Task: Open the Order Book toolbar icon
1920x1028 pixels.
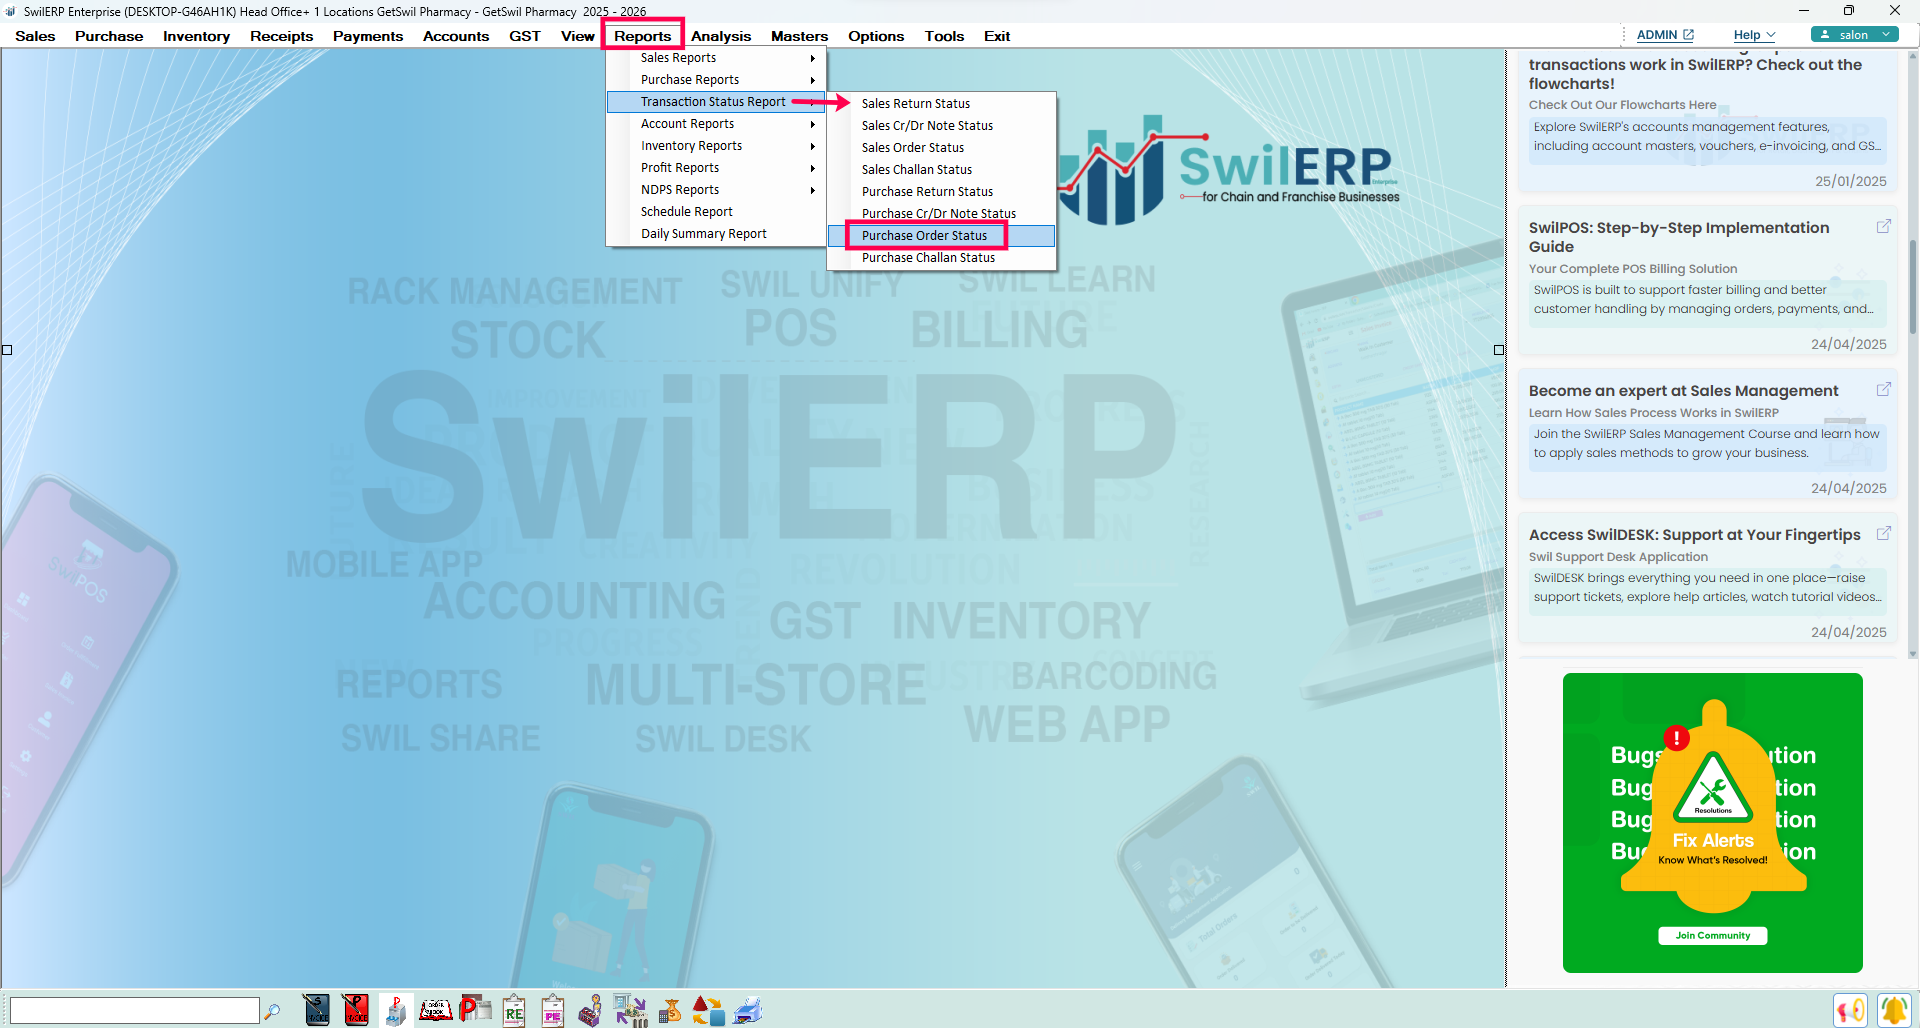Action: tap(435, 1010)
